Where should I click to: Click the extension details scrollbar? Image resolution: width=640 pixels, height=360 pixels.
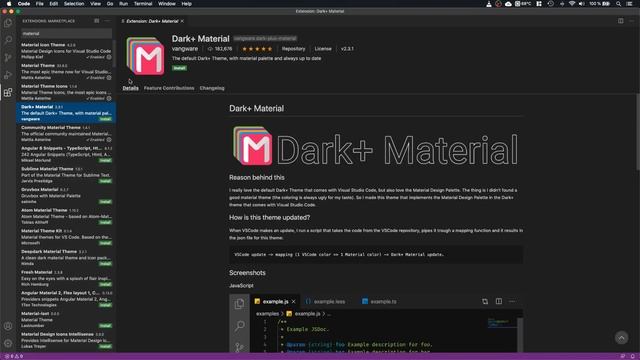pos(638,133)
